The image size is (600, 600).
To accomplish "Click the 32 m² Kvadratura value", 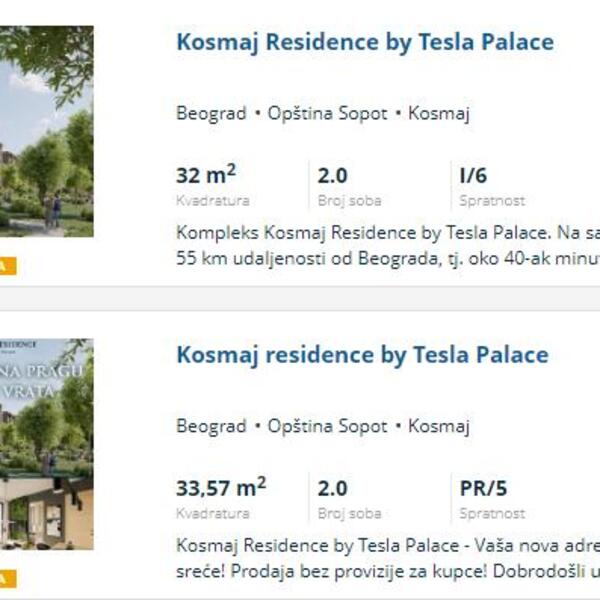I will [206, 176].
